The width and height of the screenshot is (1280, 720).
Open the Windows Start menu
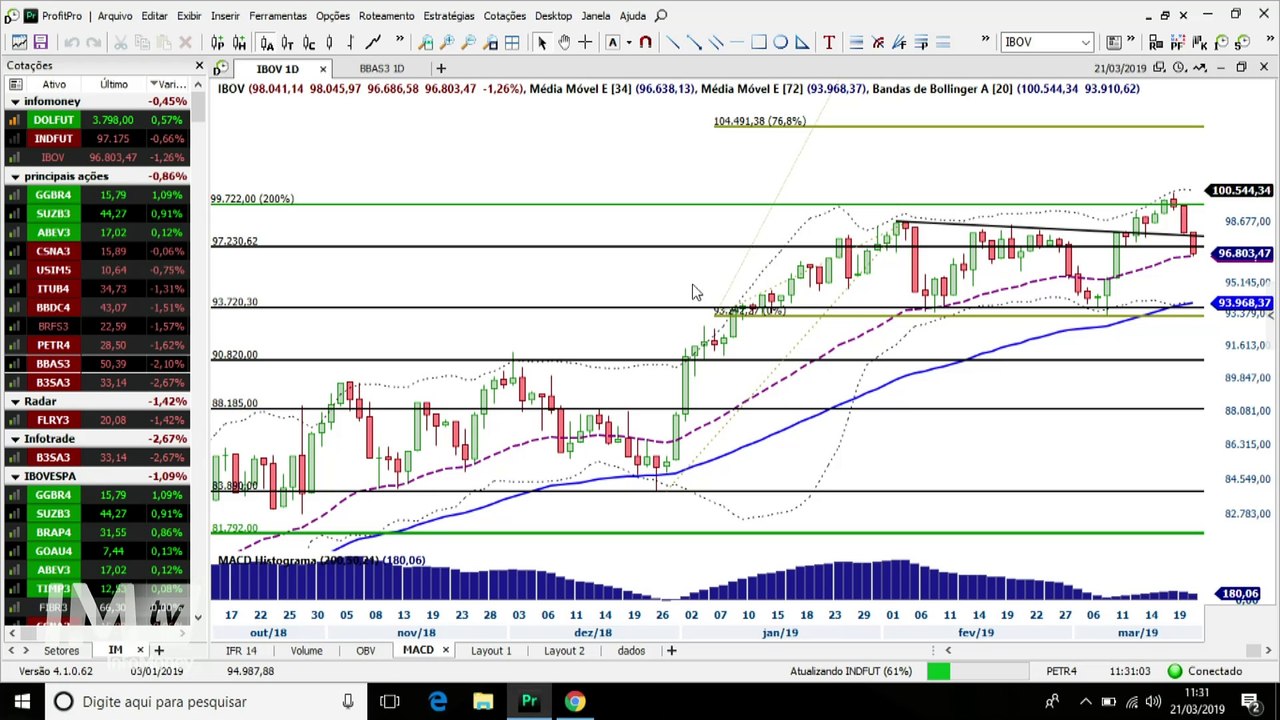pyautogui.click(x=22, y=701)
